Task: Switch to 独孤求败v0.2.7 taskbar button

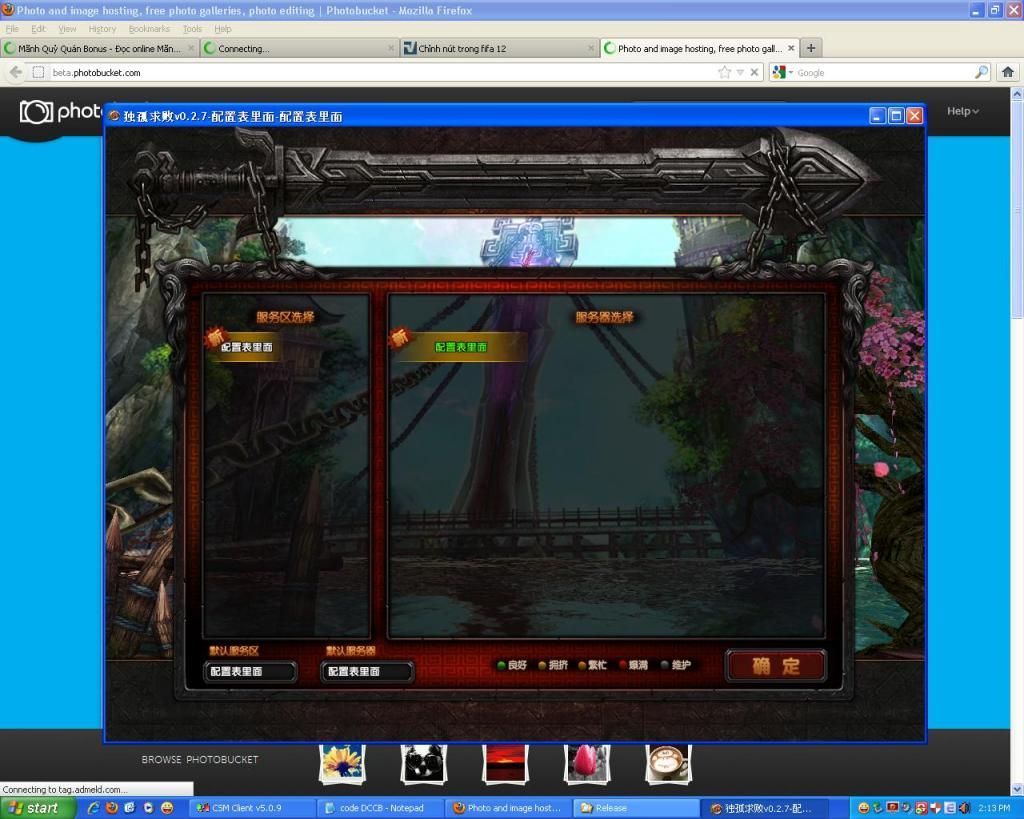Action: (767, 808)
